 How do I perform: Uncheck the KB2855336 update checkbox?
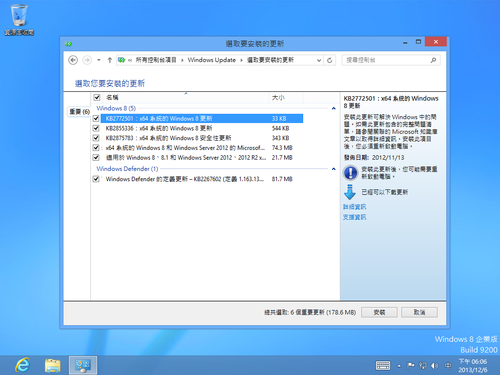coord(96,128)
